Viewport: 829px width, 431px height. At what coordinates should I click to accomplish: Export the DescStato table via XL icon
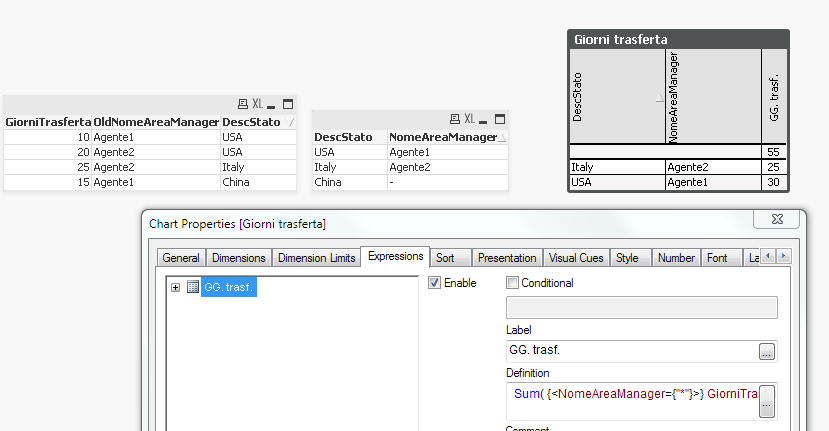(470, 119)
